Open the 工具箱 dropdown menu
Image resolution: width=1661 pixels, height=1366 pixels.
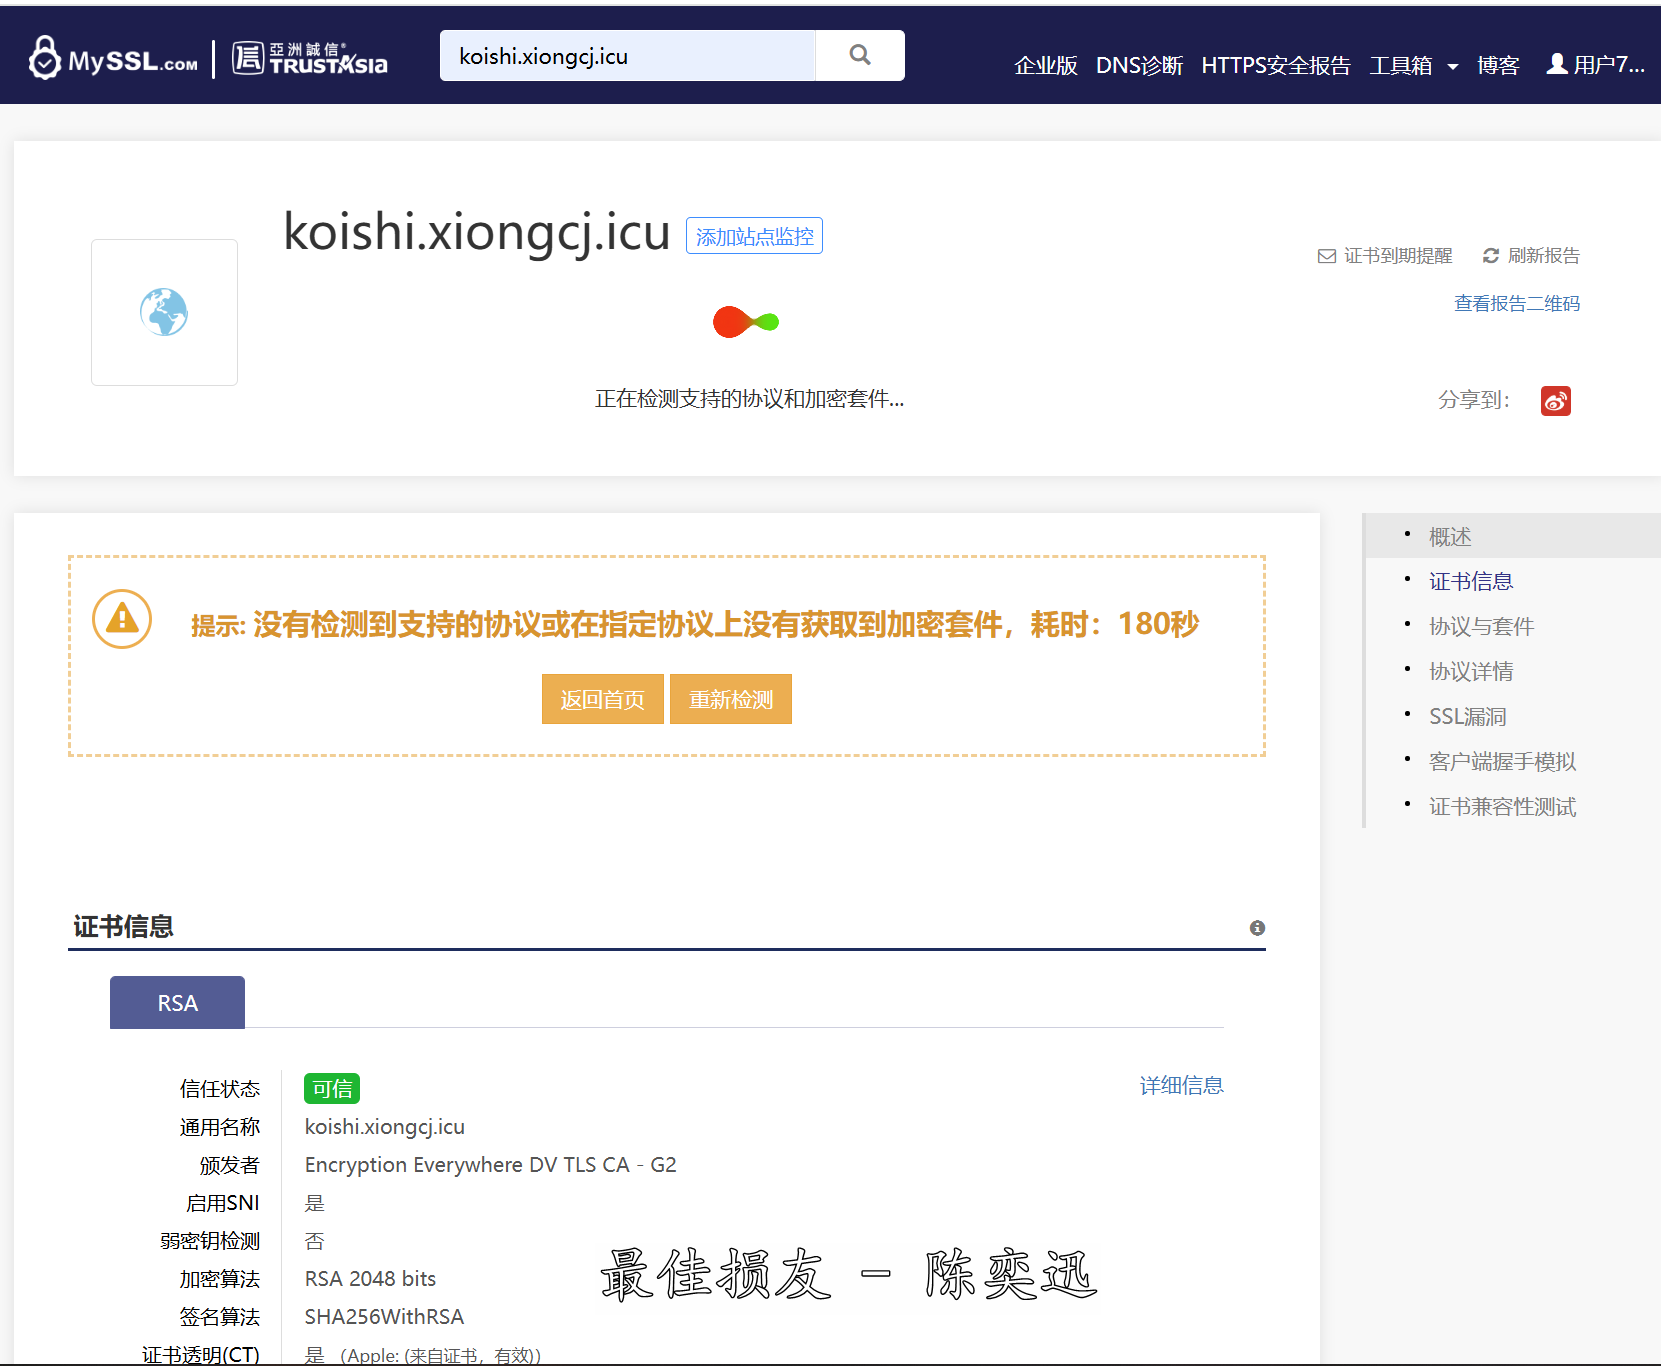(x=1413, y=65)
